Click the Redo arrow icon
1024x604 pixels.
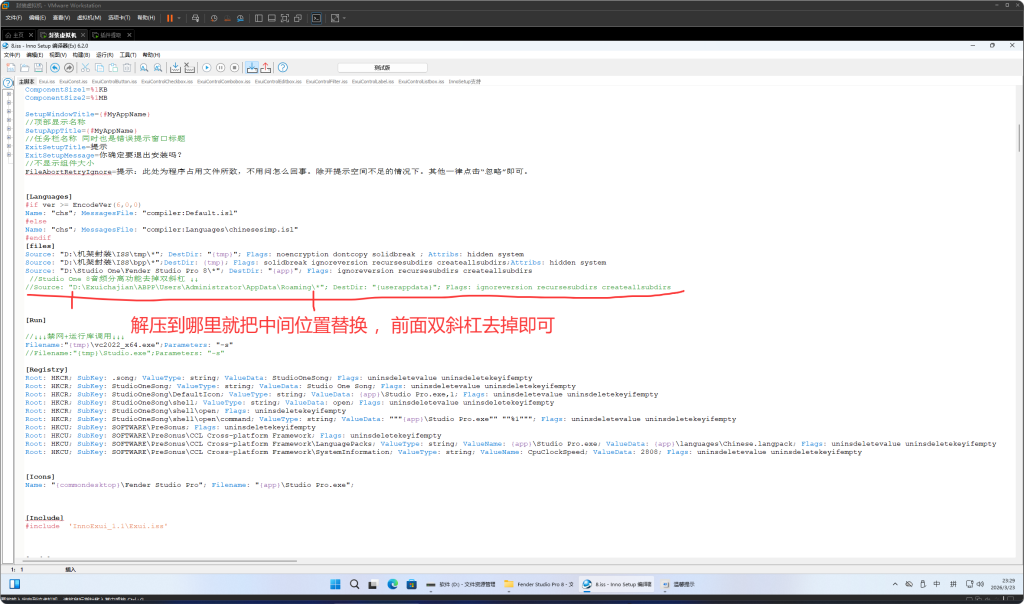click(x=69, y=67)
